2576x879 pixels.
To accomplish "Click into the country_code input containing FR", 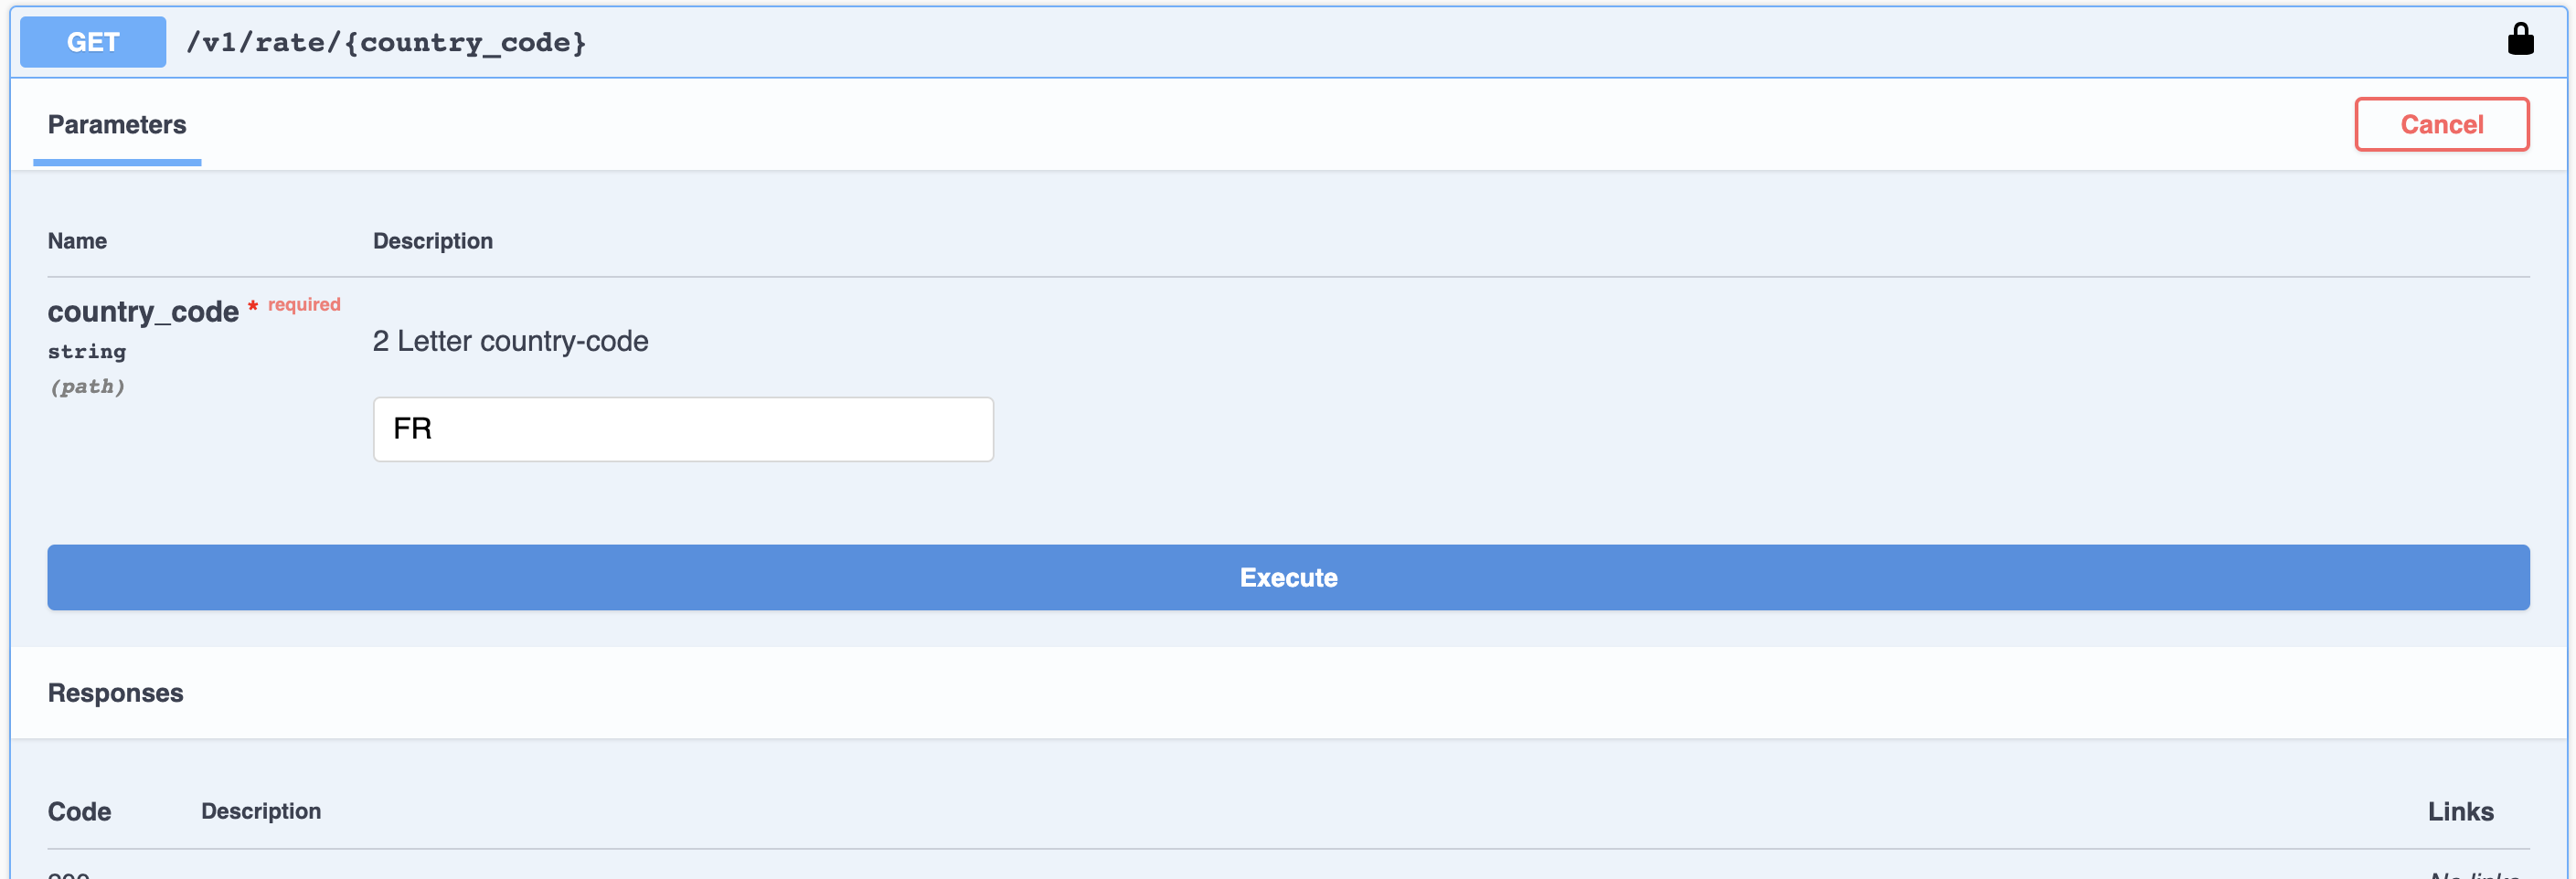I will pos(683,429).
